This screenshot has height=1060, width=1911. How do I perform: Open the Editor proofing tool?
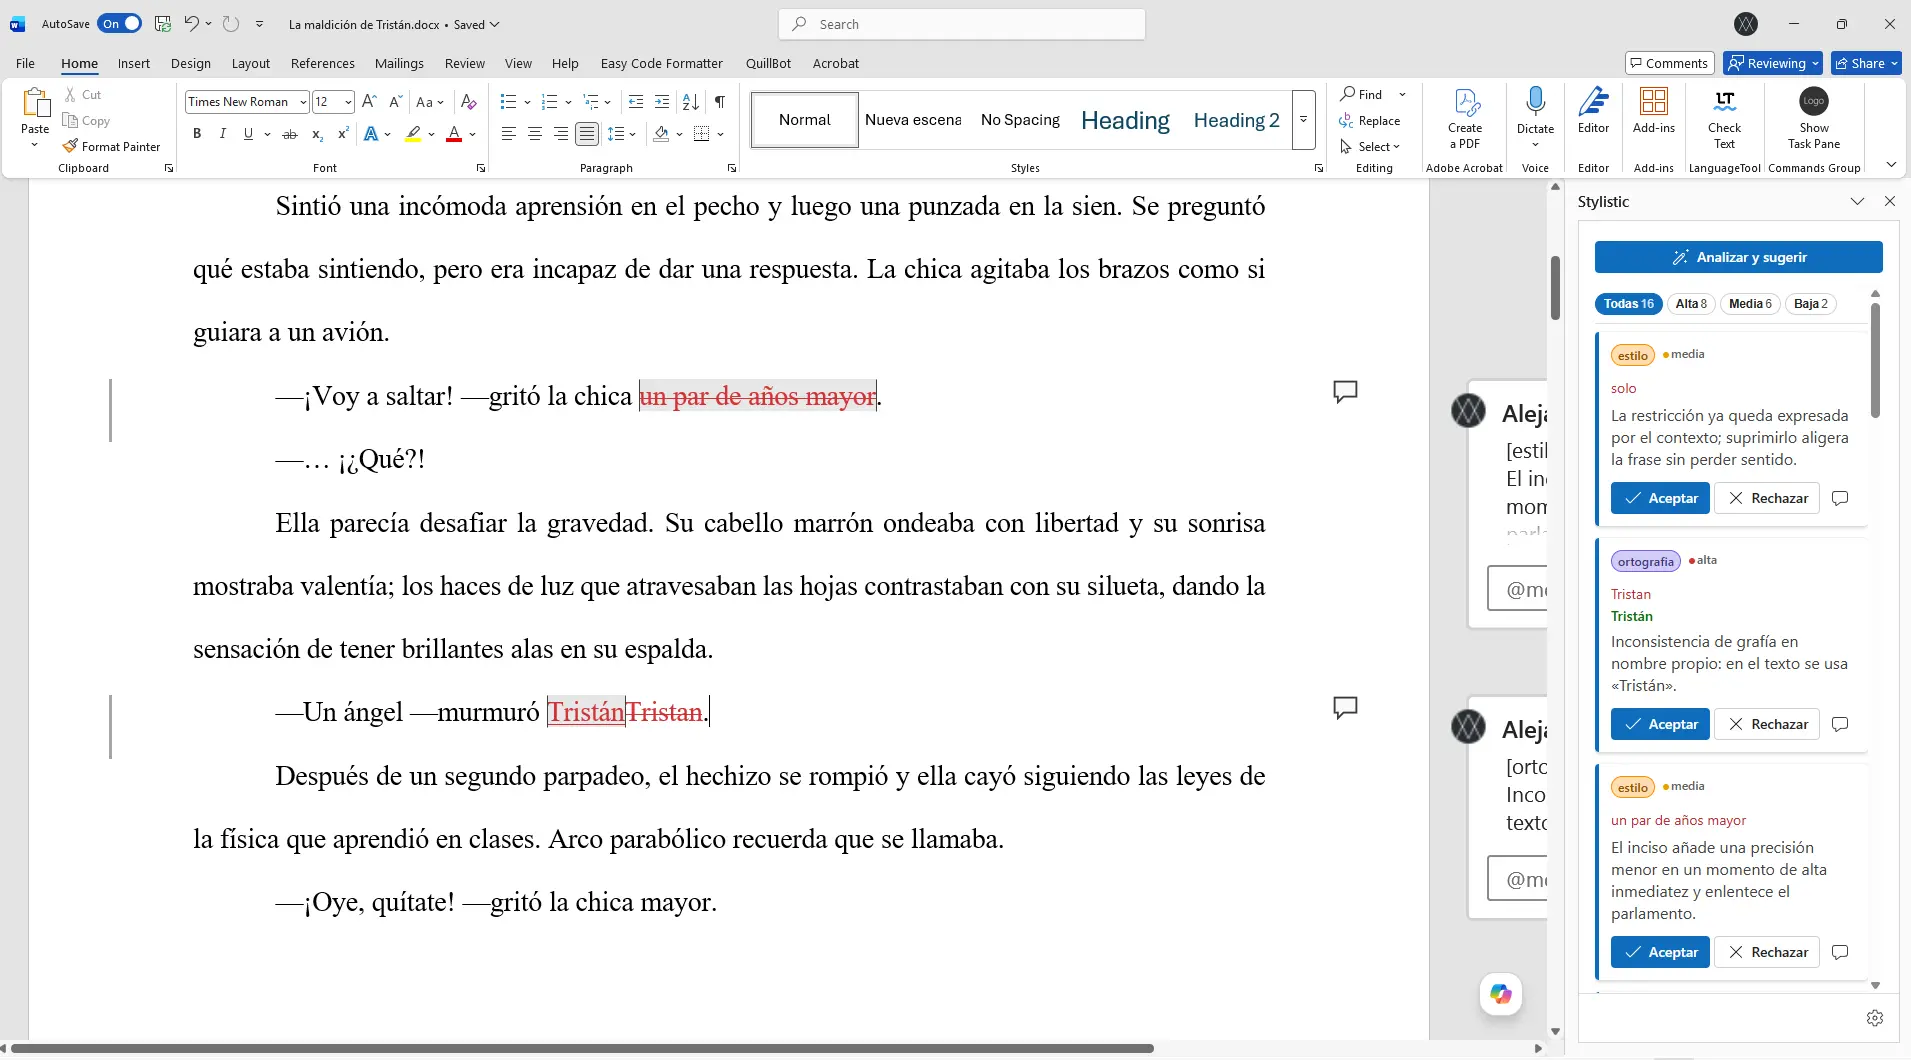point(1594,110)
